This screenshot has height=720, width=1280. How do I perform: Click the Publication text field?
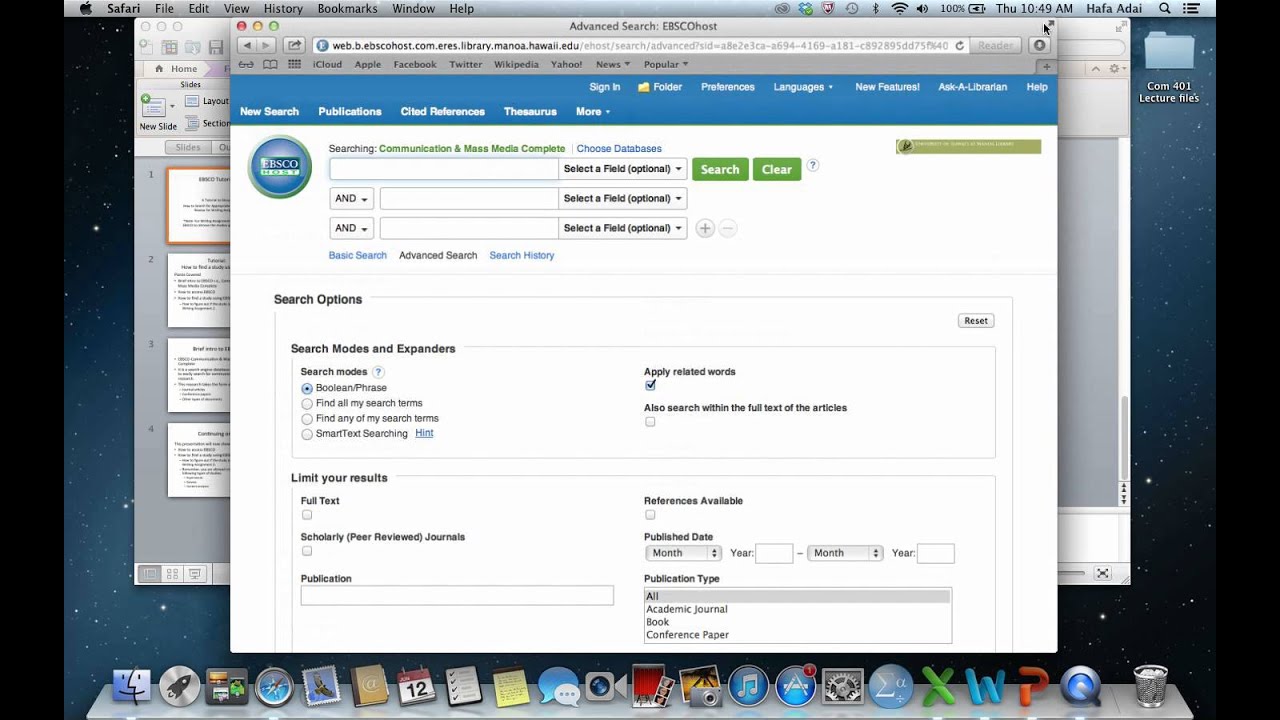[x=457, y=595]
